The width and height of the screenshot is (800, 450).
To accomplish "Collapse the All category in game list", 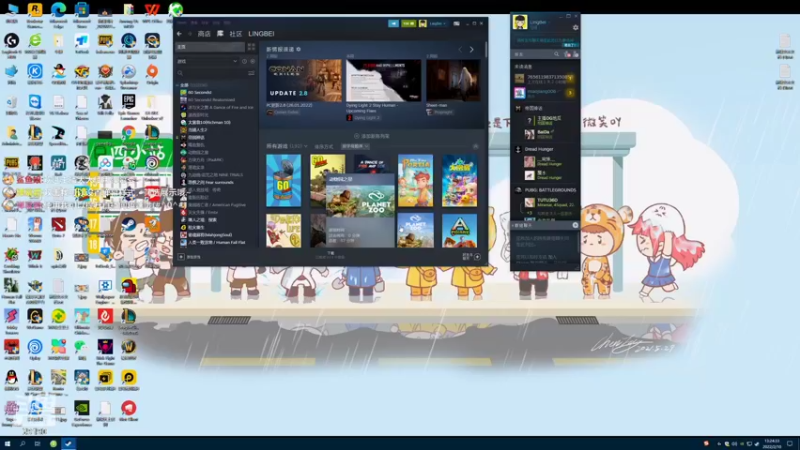I will click(178, 85).
